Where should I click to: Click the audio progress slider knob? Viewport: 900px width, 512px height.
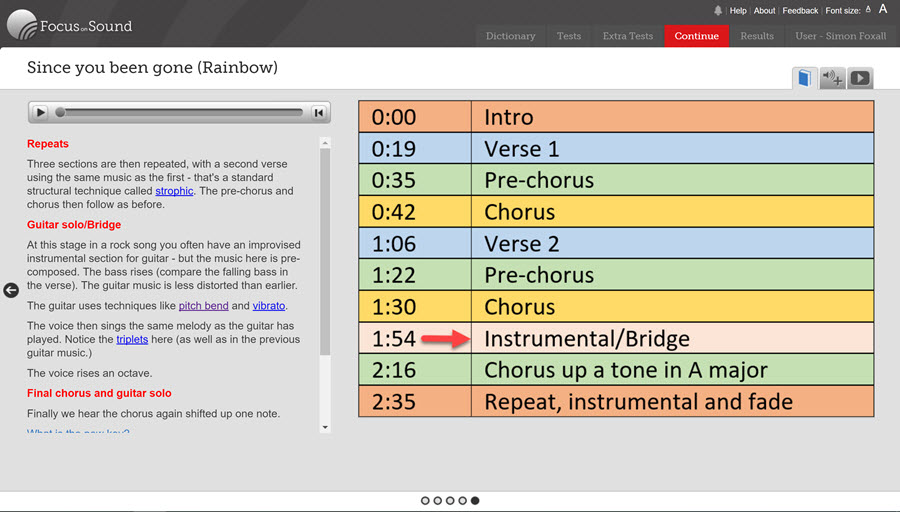coord(60,113)
